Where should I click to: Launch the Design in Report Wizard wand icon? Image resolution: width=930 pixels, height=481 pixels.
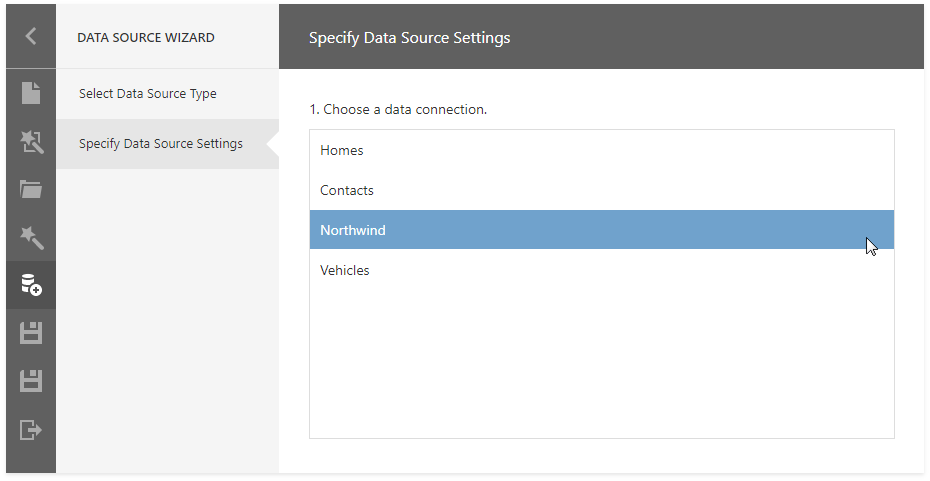coord(31,237)
